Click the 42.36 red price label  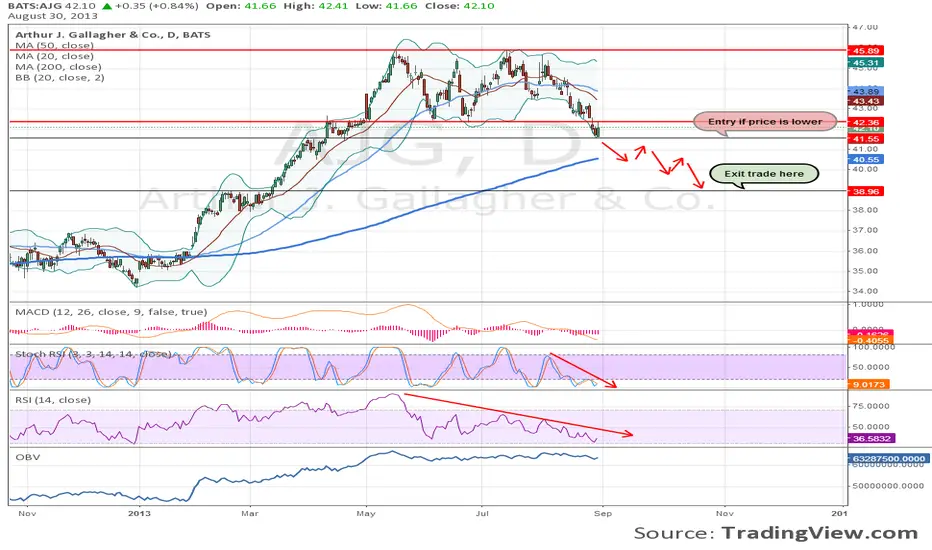click(866, 122)
